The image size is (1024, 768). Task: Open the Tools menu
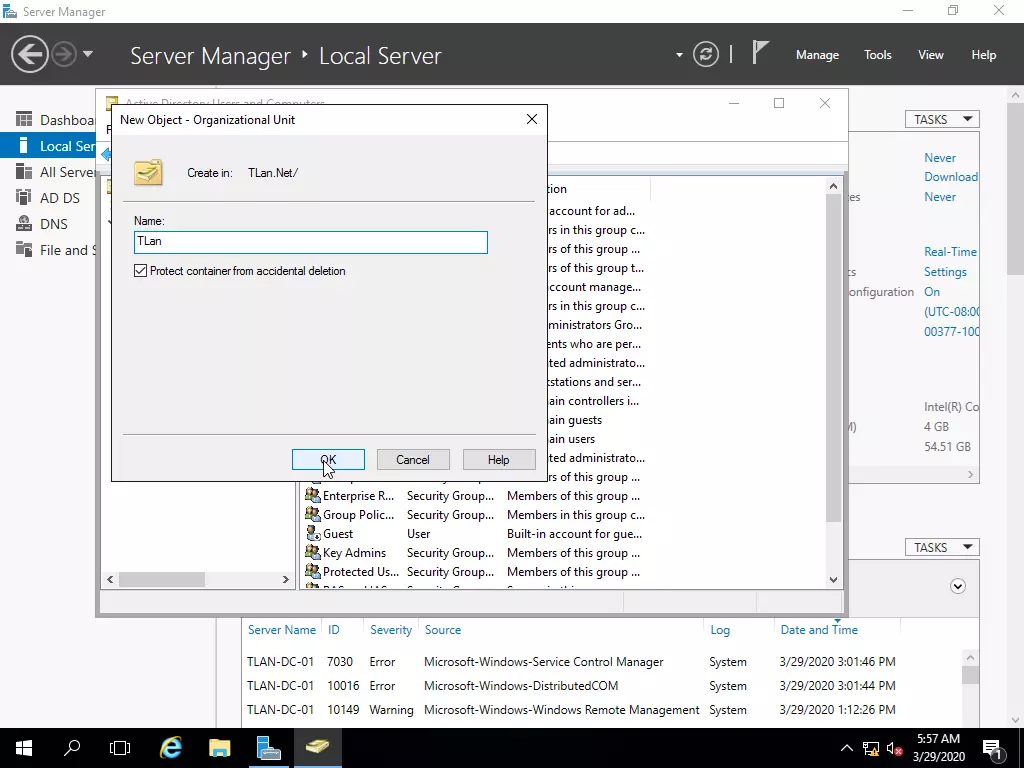coord(877,55)
